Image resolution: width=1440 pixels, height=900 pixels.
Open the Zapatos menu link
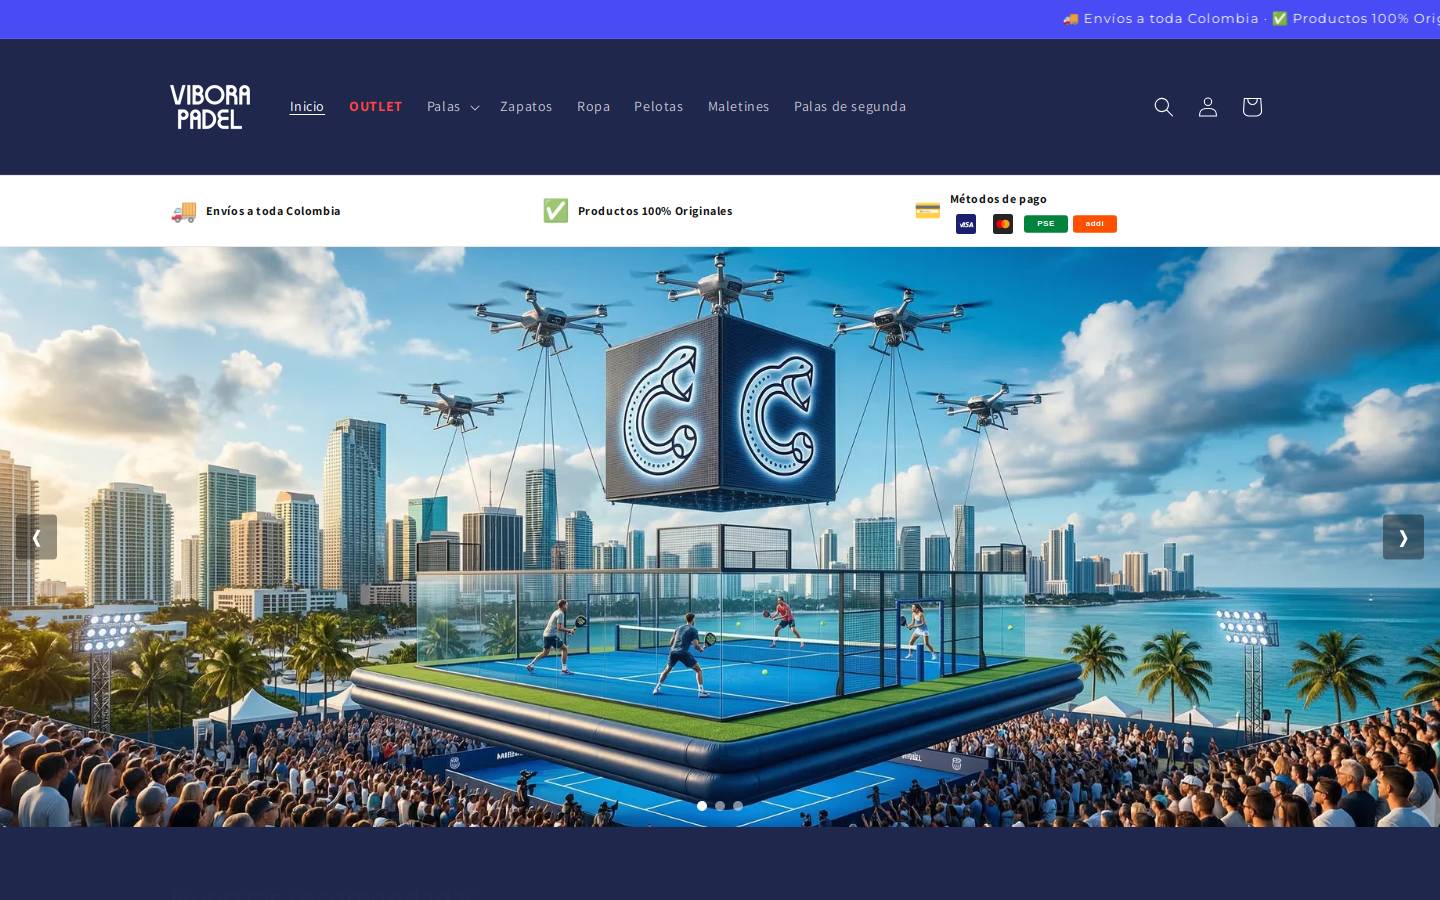pos(526,107)
